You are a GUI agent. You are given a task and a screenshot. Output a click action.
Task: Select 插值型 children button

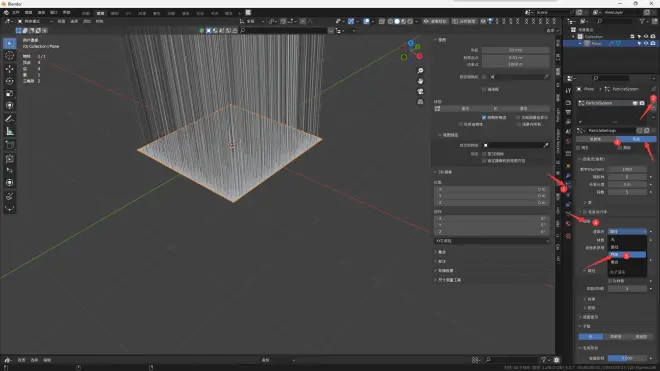pyautogui.click(x=641, y=337)
